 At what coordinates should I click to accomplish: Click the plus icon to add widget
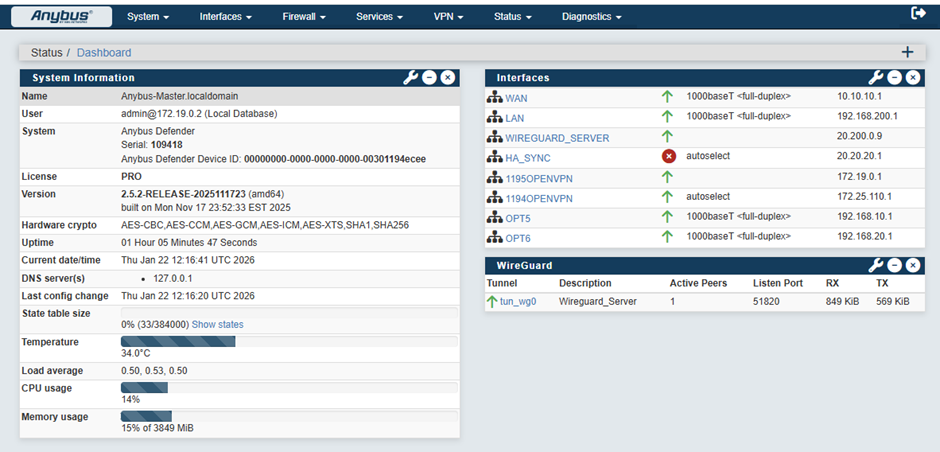[x=907, y=52]
